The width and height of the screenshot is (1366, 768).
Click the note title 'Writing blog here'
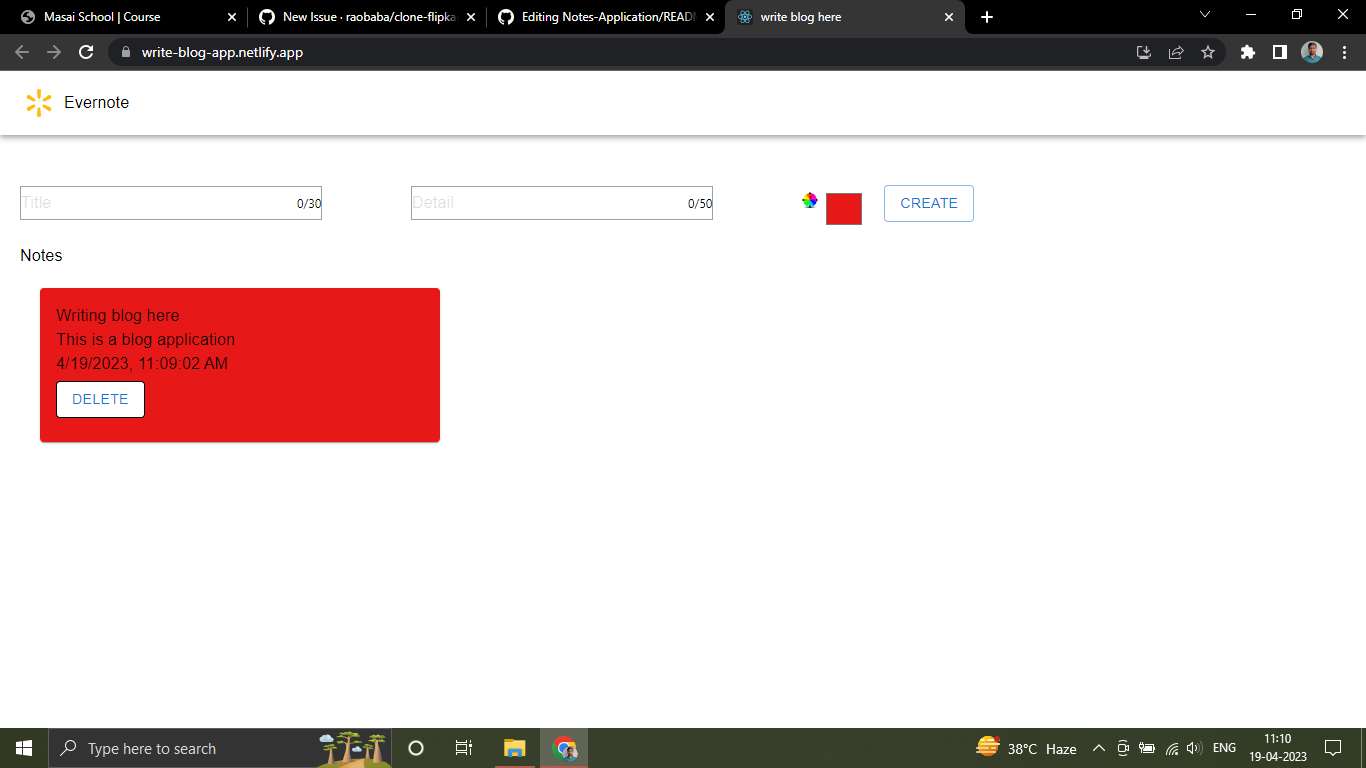tap(118, 315)
